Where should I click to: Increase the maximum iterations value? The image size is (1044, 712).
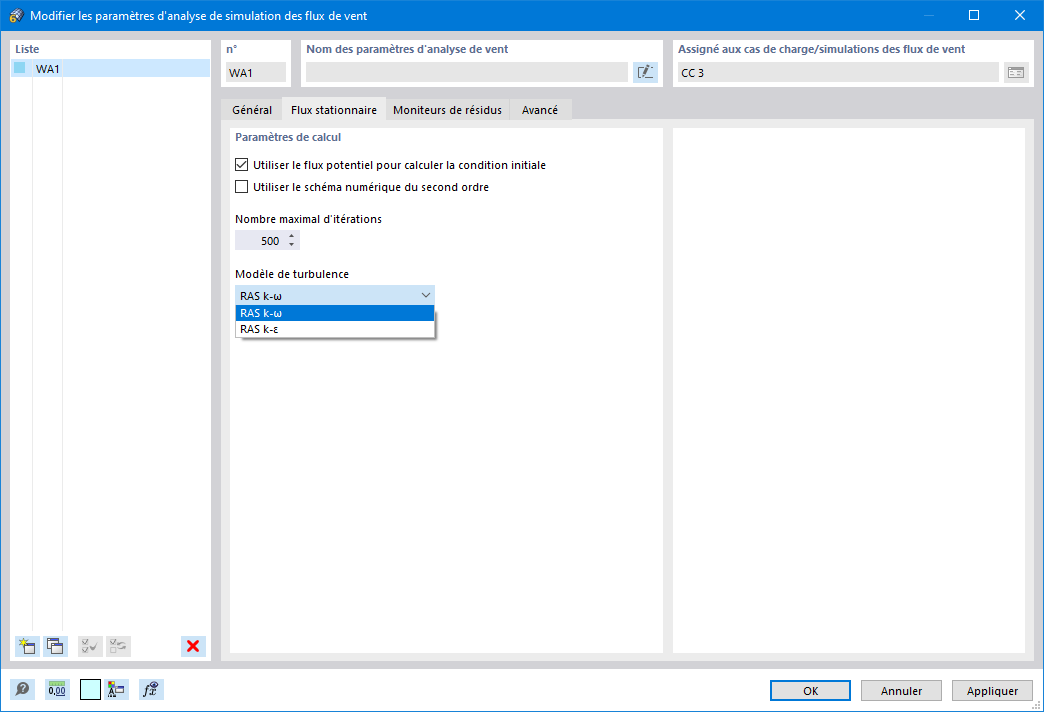pyautogui.click(x=292, y=236)
